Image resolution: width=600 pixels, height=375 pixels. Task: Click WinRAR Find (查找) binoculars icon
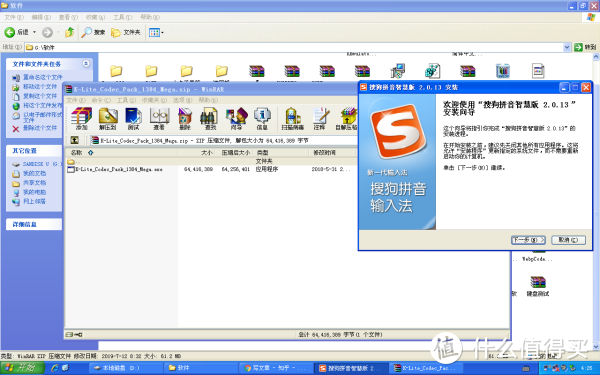(210, 119)
